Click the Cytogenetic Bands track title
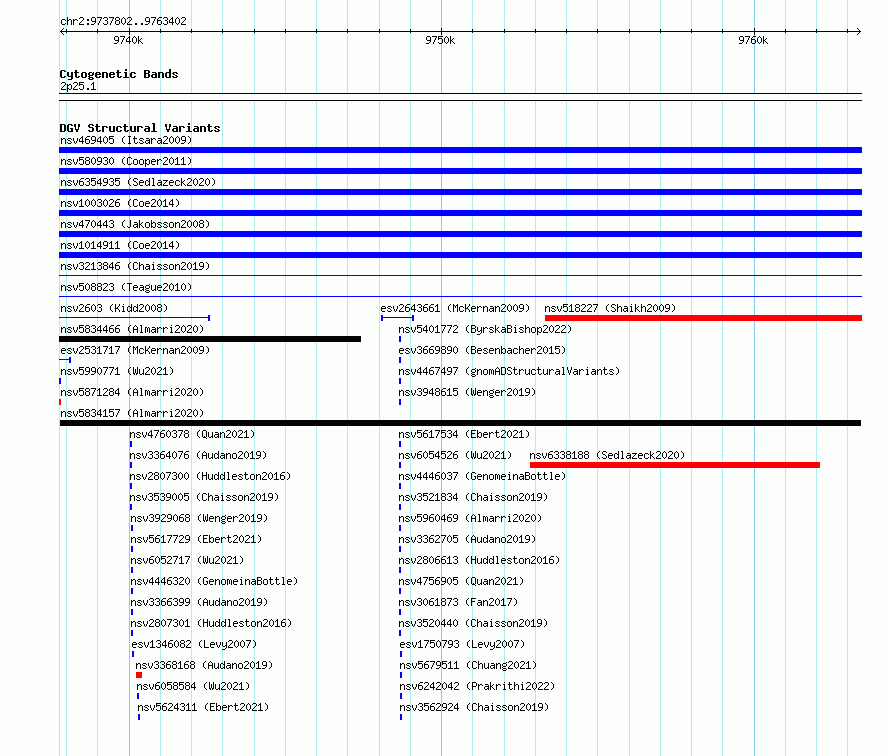 (119, 74)
